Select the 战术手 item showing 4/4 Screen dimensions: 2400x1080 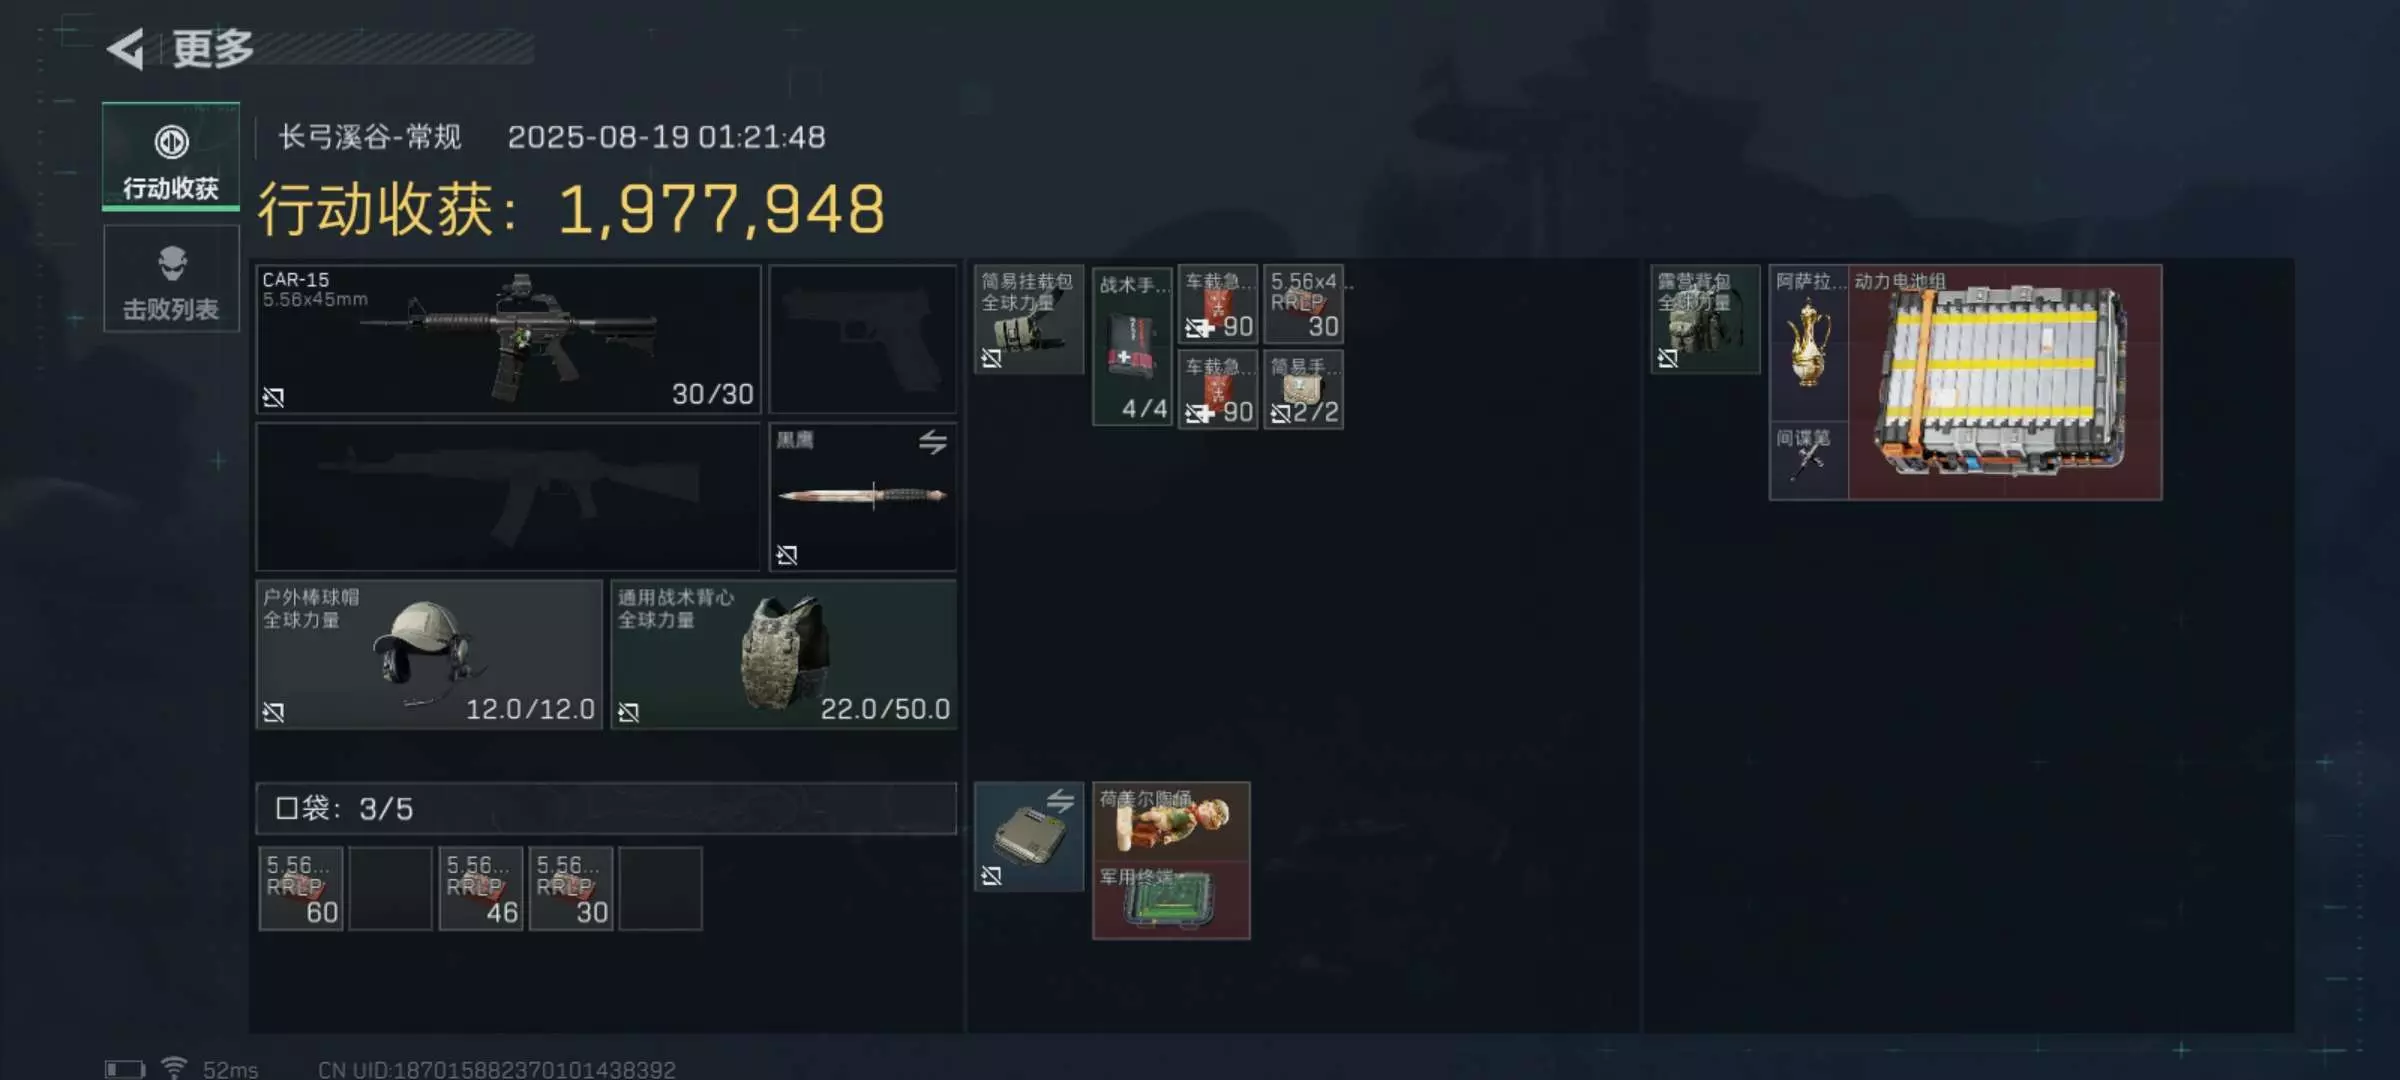[x=1132, y=347]
